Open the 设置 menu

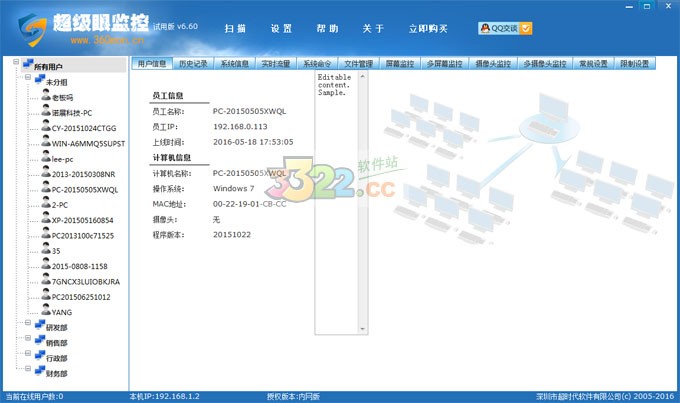tap(281, 29)
